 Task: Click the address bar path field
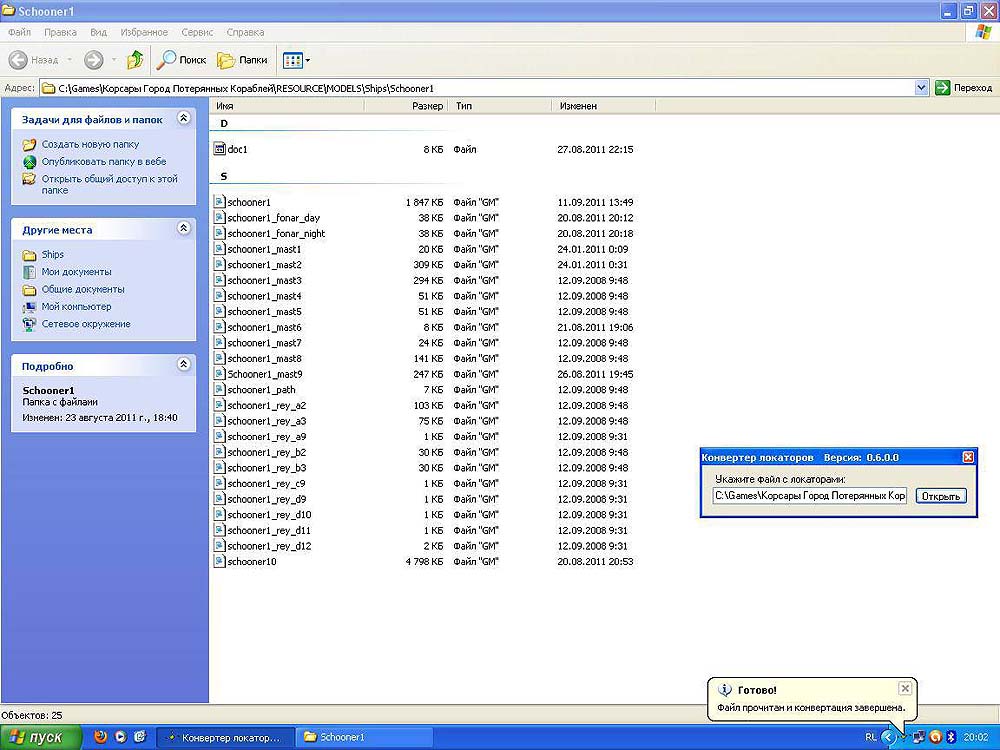477,88
